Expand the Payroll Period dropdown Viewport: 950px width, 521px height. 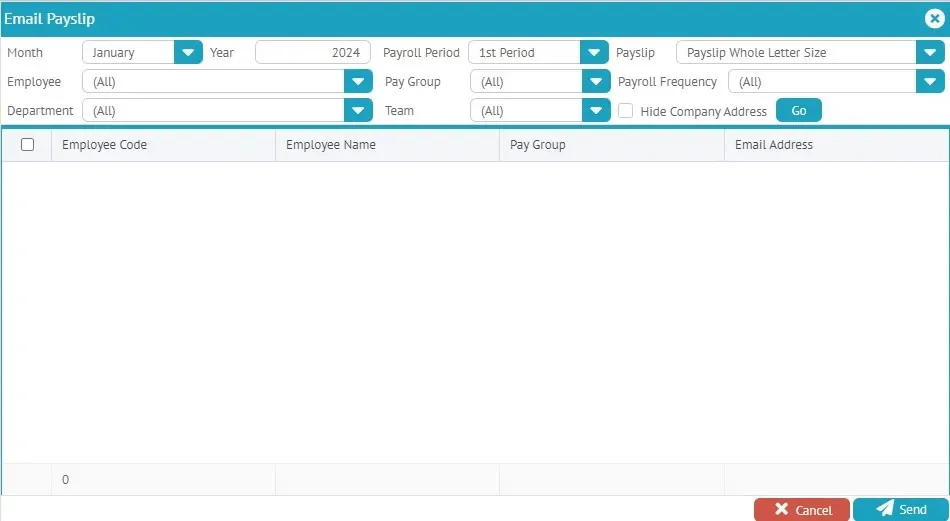[x=594, y=52]
